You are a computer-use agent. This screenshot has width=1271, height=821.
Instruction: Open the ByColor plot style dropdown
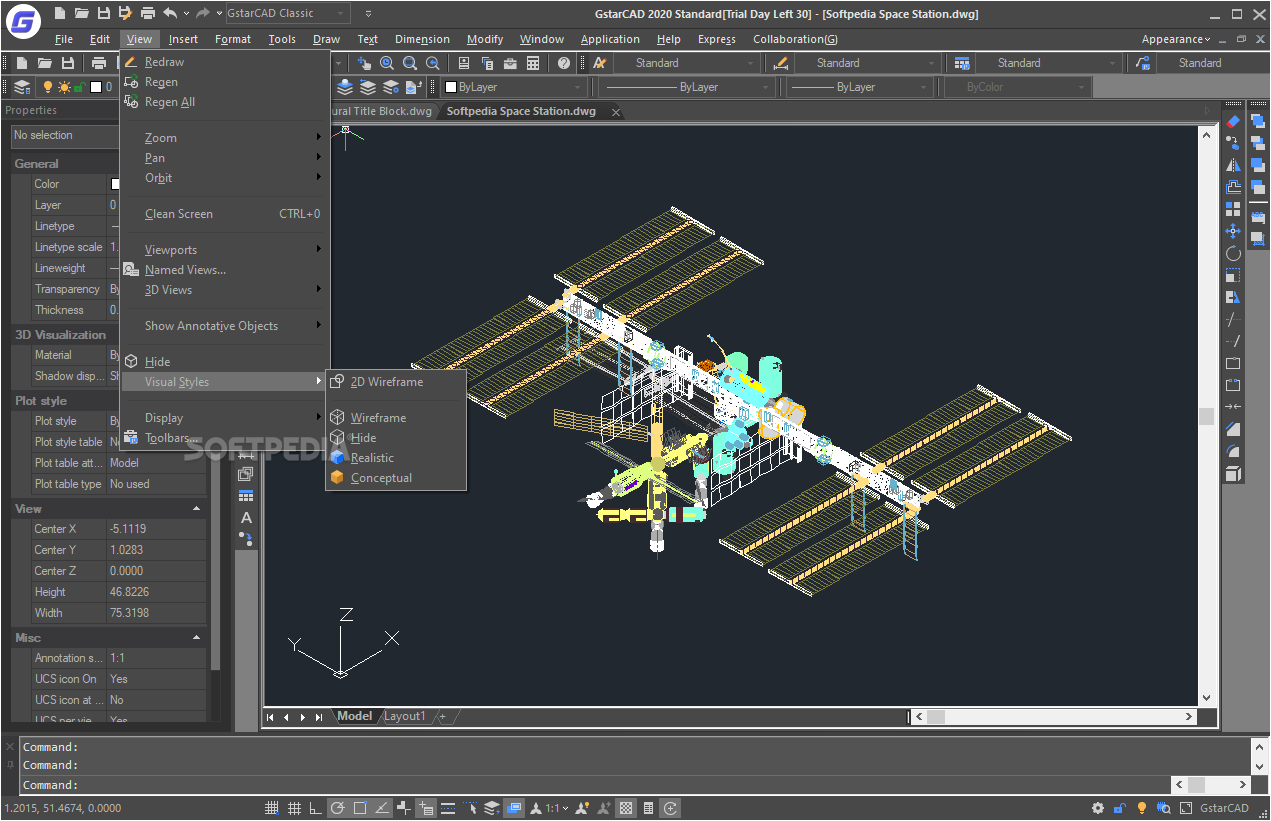pyautogui.click(x=1018, y=87)
